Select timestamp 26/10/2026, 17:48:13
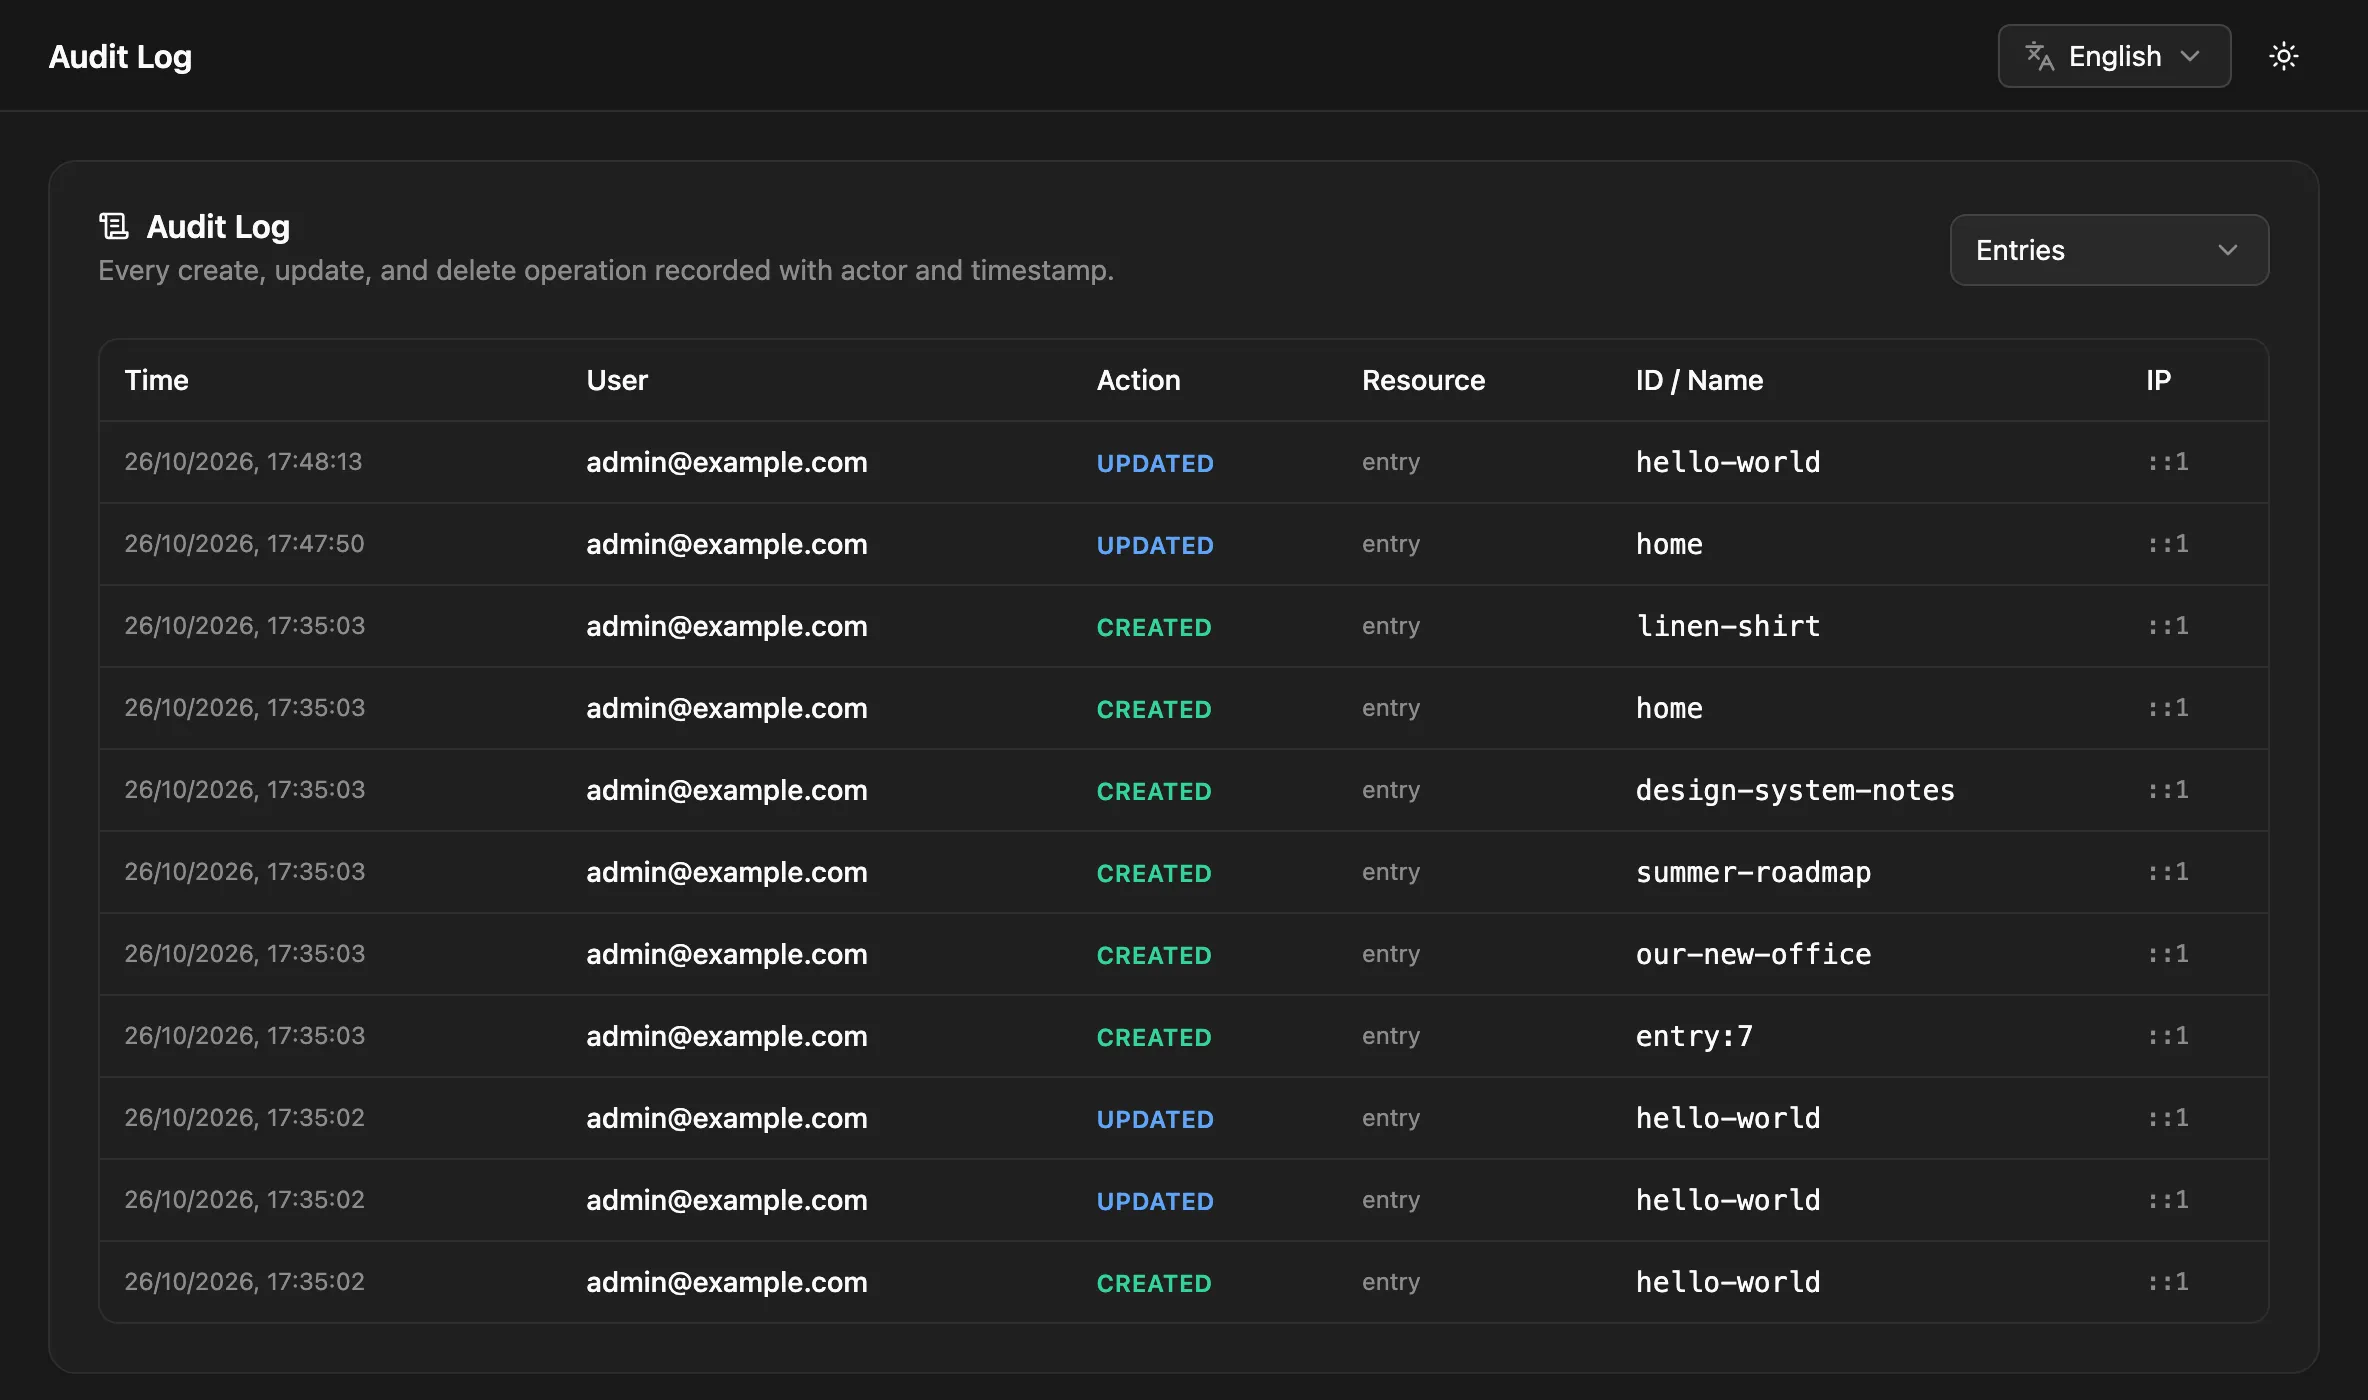This screenshot has height=1400, width=2368. 243,462
